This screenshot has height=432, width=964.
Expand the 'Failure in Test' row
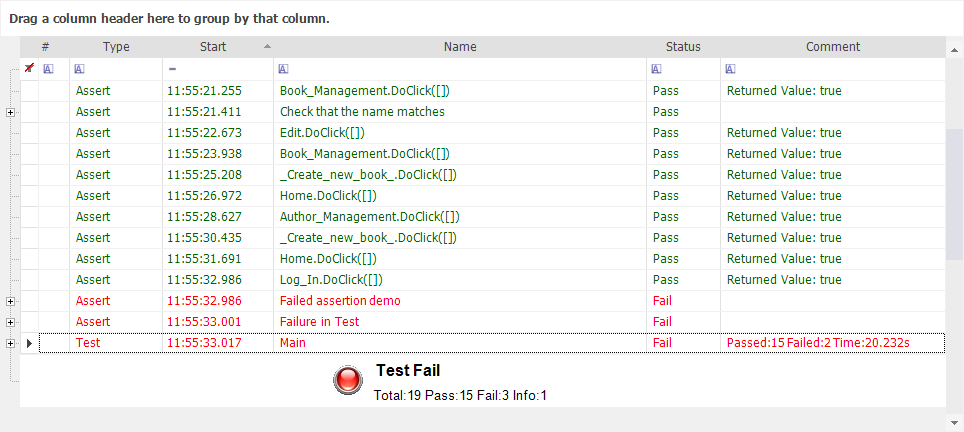pos(10,322)
